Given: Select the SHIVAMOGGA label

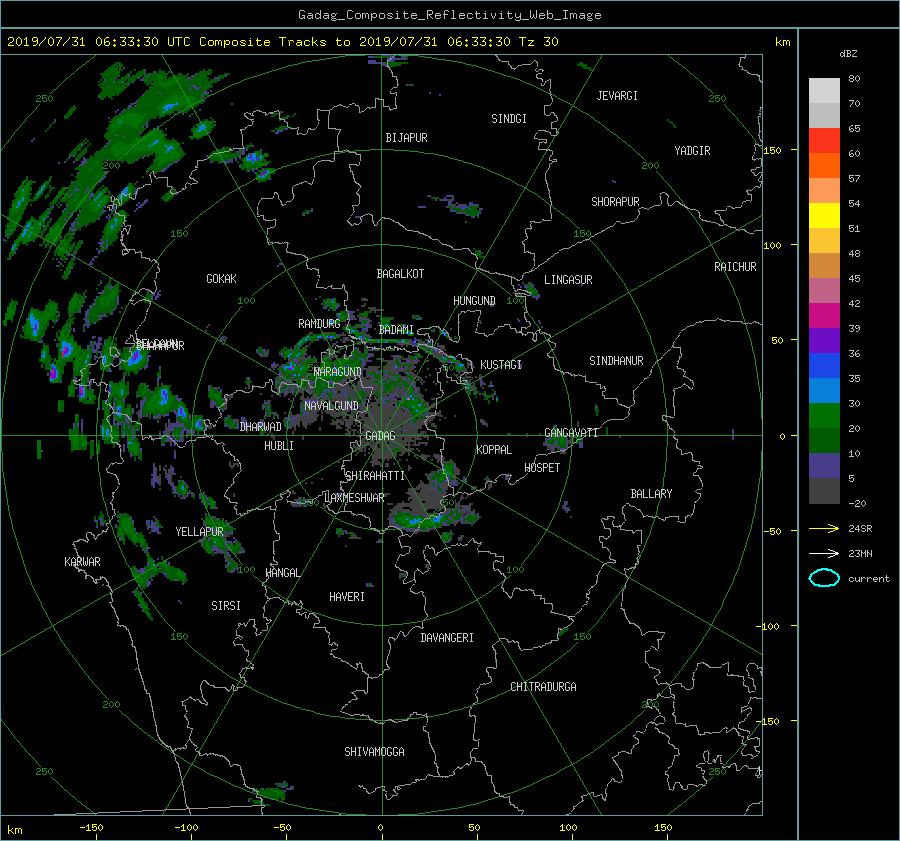Looking at the screenshot, I should (x=374, y=751).
